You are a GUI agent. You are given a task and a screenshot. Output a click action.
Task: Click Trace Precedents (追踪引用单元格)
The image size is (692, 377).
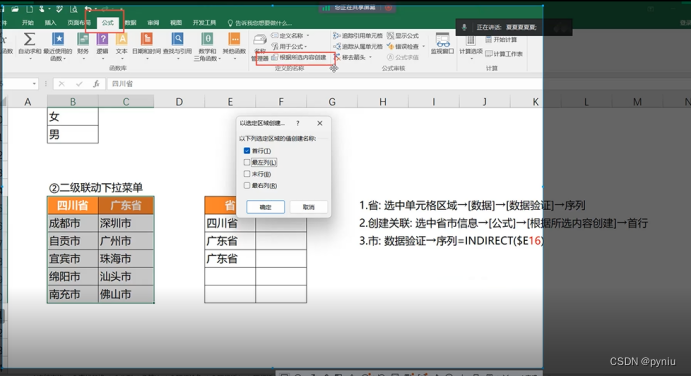pos(358,35)
